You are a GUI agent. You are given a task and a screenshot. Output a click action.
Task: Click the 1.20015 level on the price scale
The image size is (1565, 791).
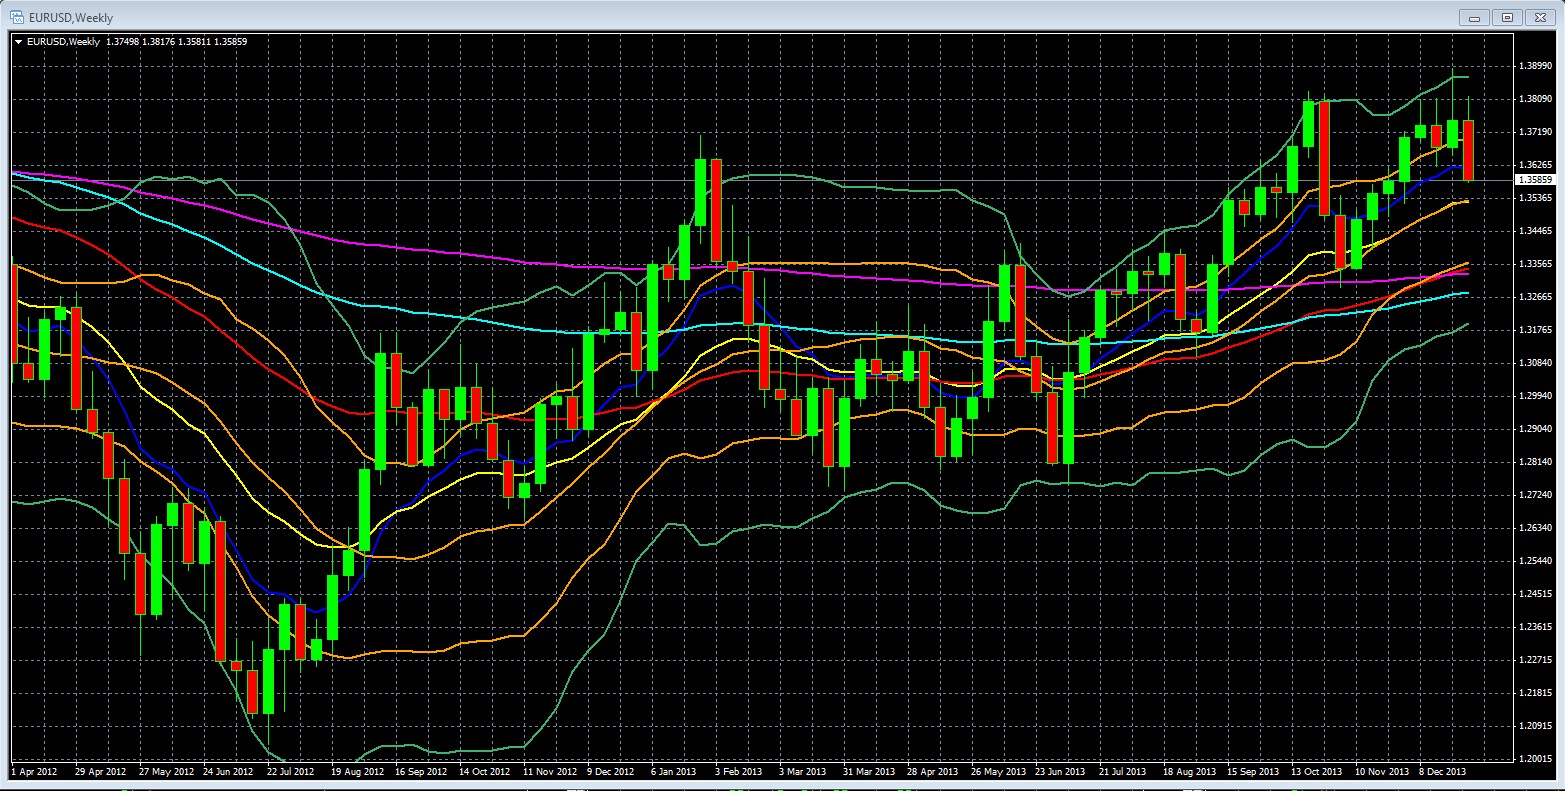(1535, 759)
